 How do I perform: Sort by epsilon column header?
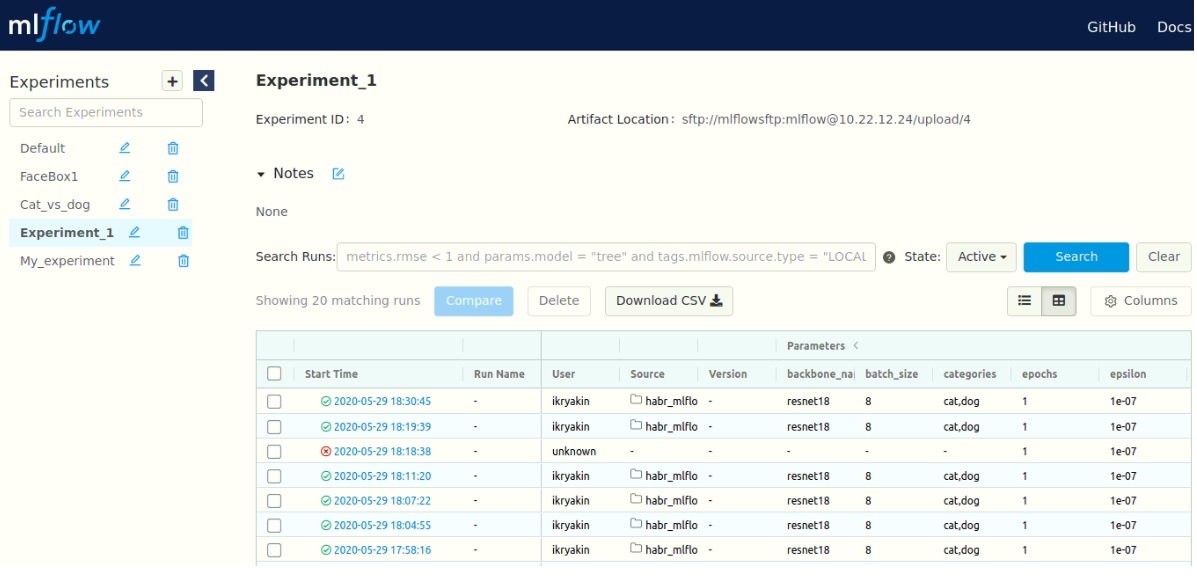pos(1128,374)
